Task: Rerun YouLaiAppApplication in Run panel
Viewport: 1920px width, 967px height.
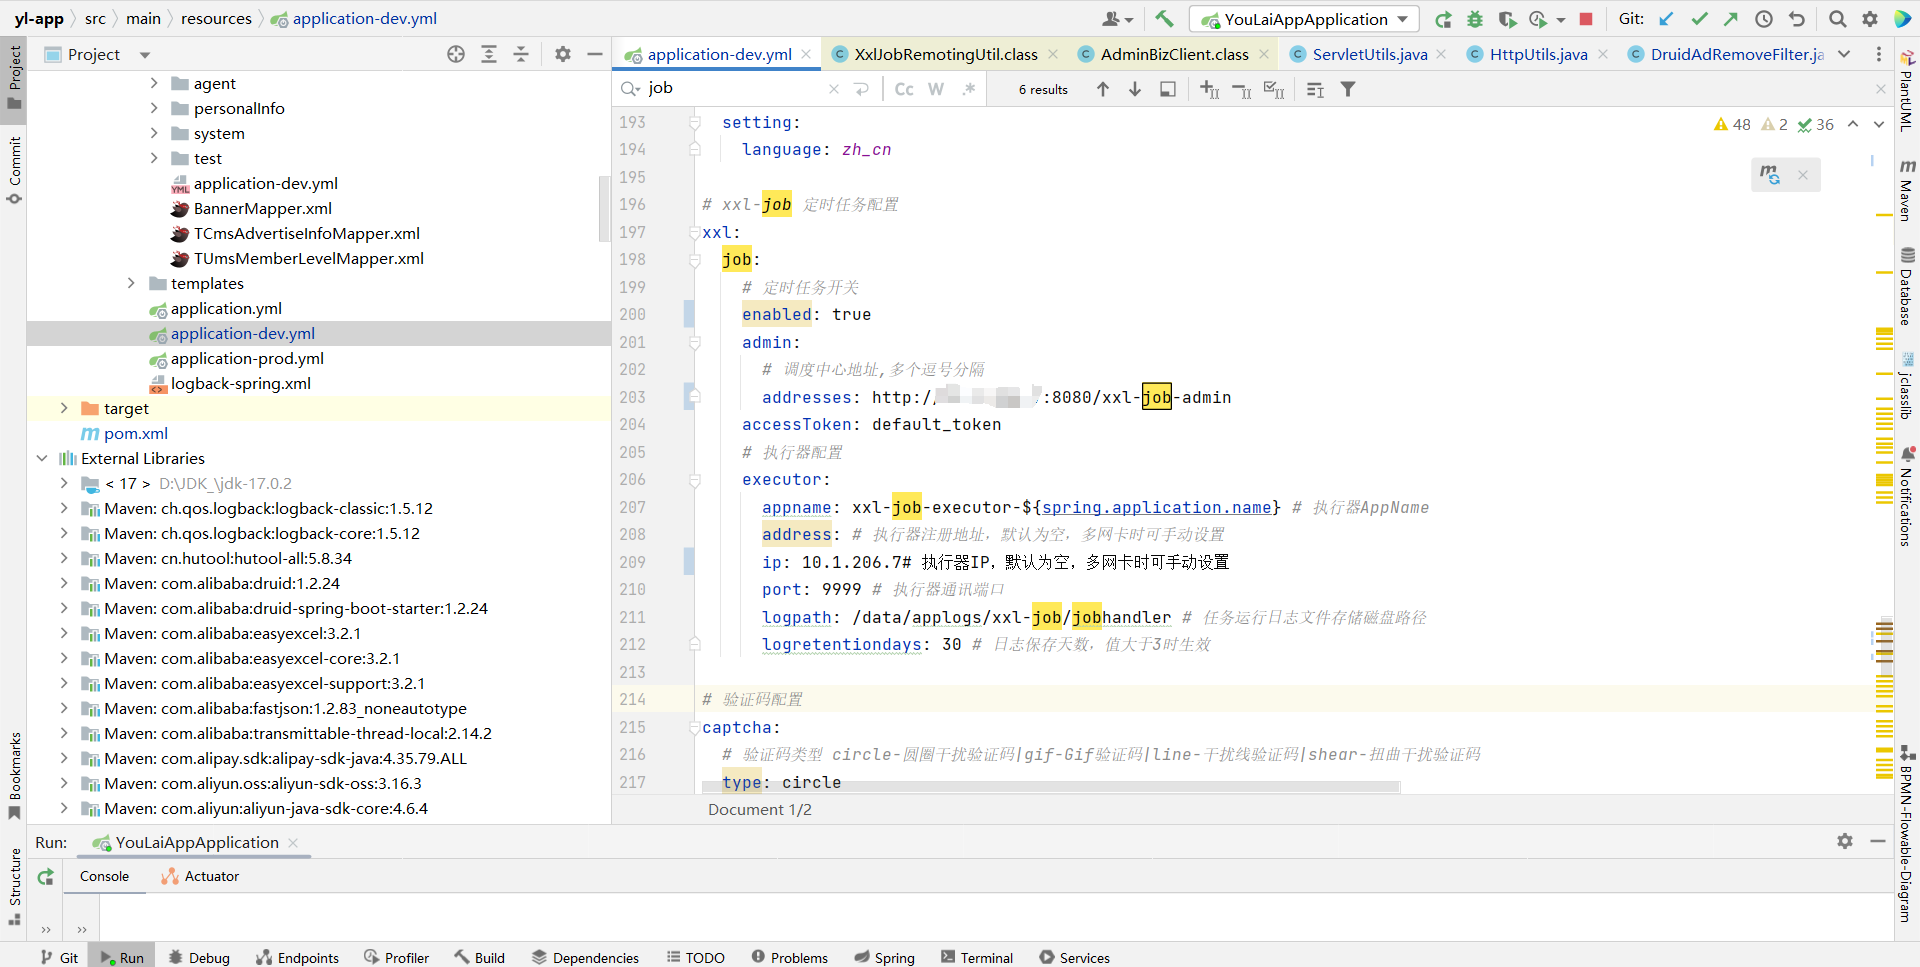Action: tap(46, 877)
